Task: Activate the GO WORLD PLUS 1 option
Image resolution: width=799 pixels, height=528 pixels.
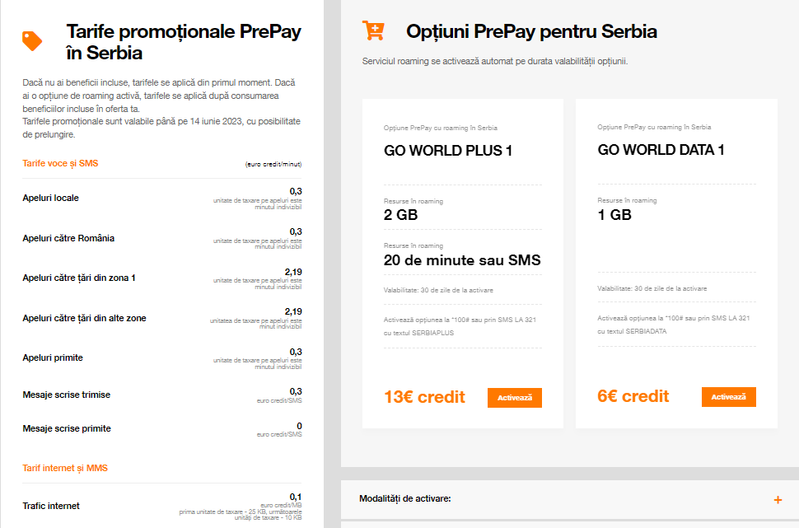Action: click(x=514, y=397)
